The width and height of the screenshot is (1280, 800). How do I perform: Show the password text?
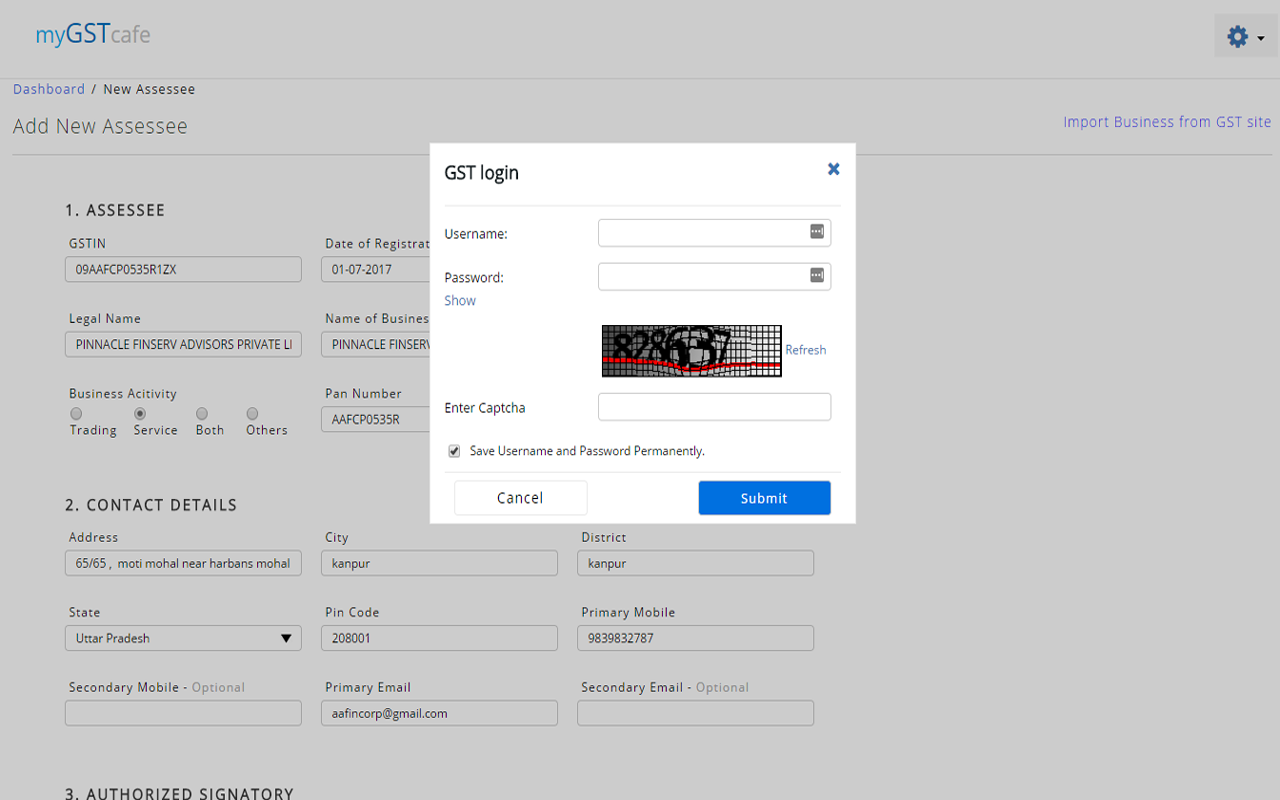coord(460,300)
